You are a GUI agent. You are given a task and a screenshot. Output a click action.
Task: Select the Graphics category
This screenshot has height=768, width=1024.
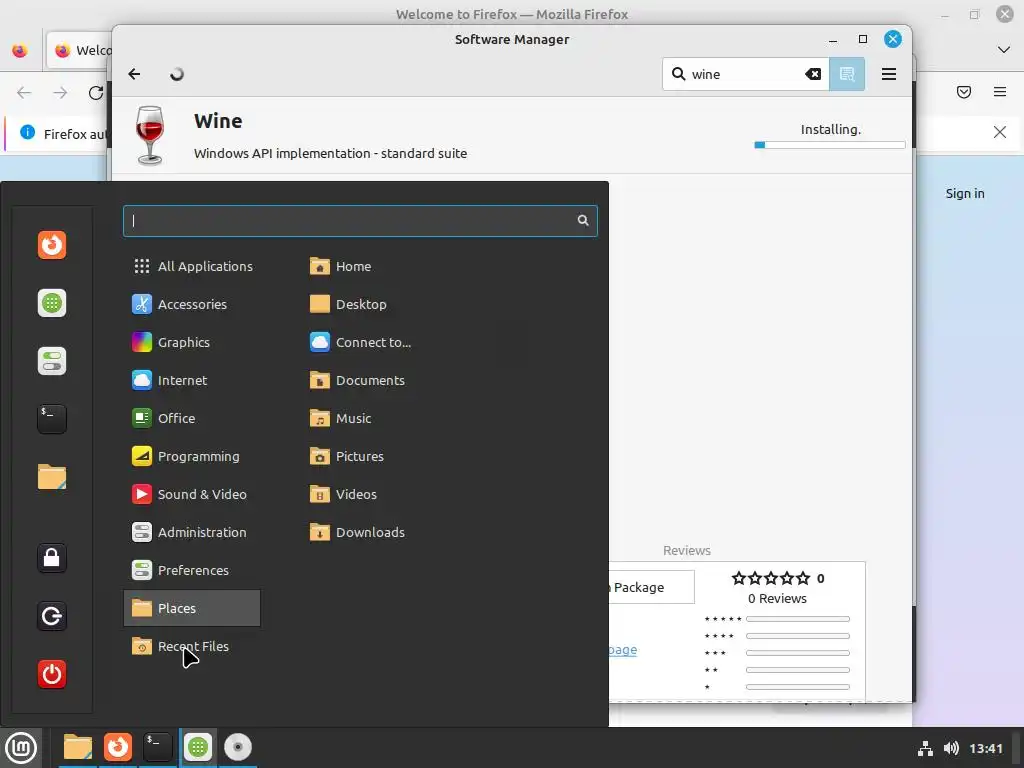(x=192, y=342)
